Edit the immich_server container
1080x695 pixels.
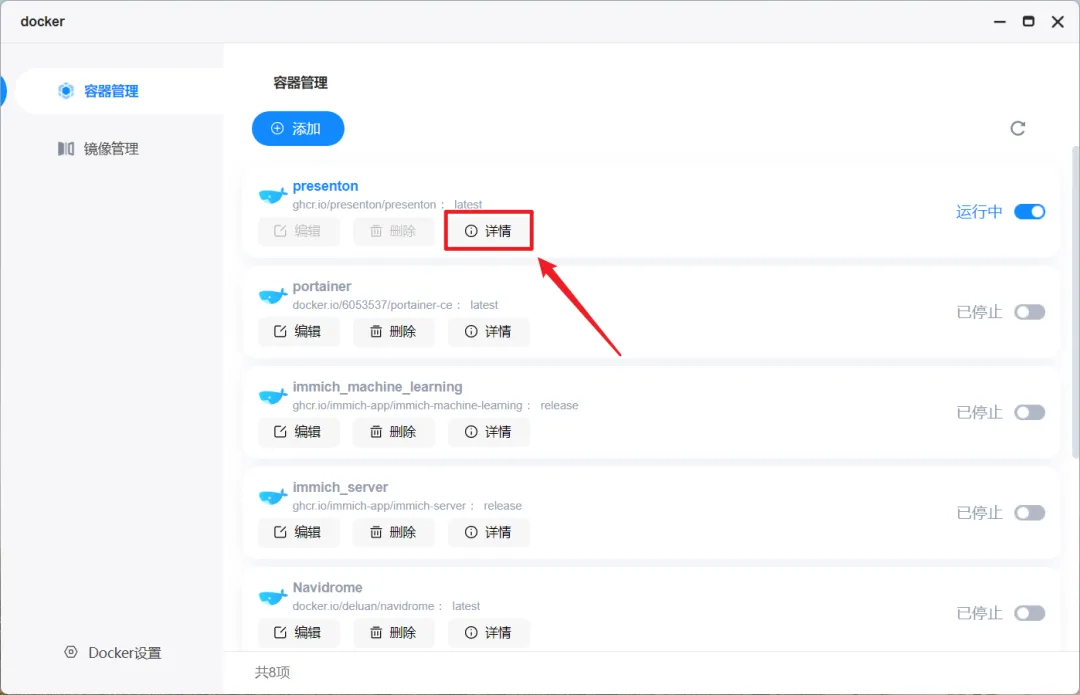pos(298,532)
